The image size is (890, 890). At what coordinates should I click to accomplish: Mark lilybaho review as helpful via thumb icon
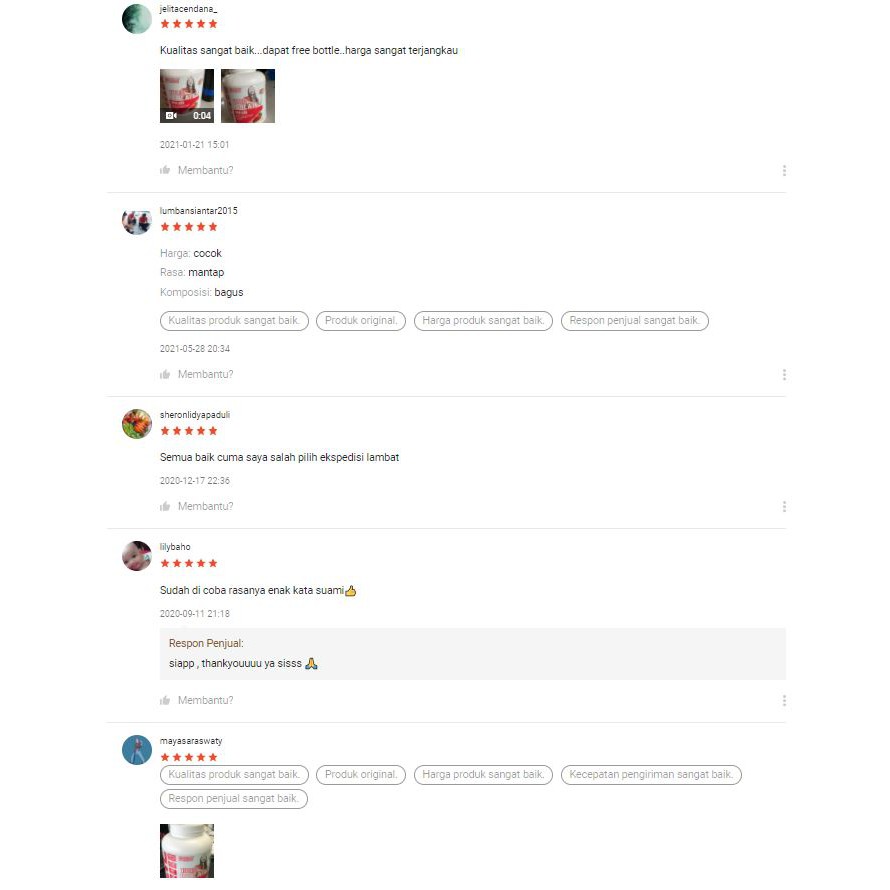(165, 700)
